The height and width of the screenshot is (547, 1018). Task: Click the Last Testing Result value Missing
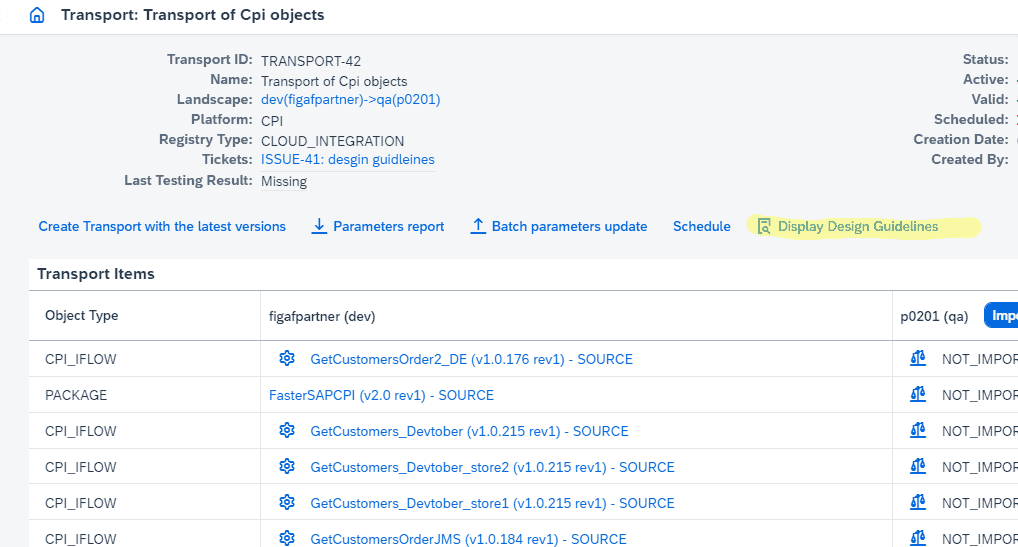(284, 181)
